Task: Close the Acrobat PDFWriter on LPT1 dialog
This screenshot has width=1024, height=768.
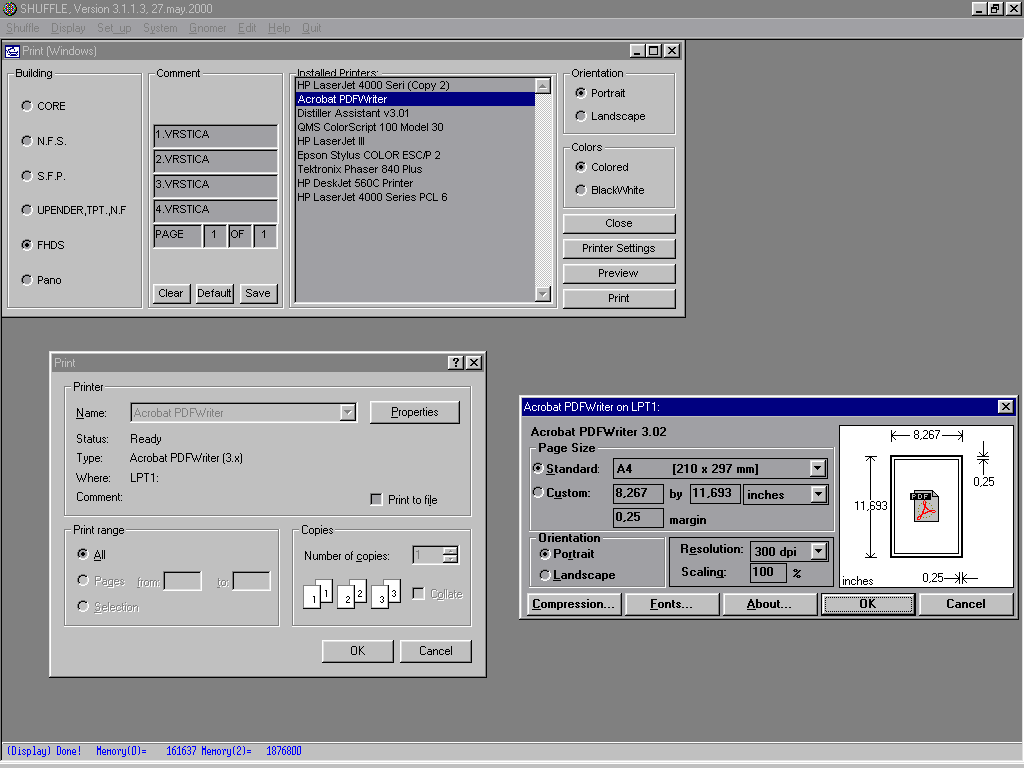Action: (1006, 407)
